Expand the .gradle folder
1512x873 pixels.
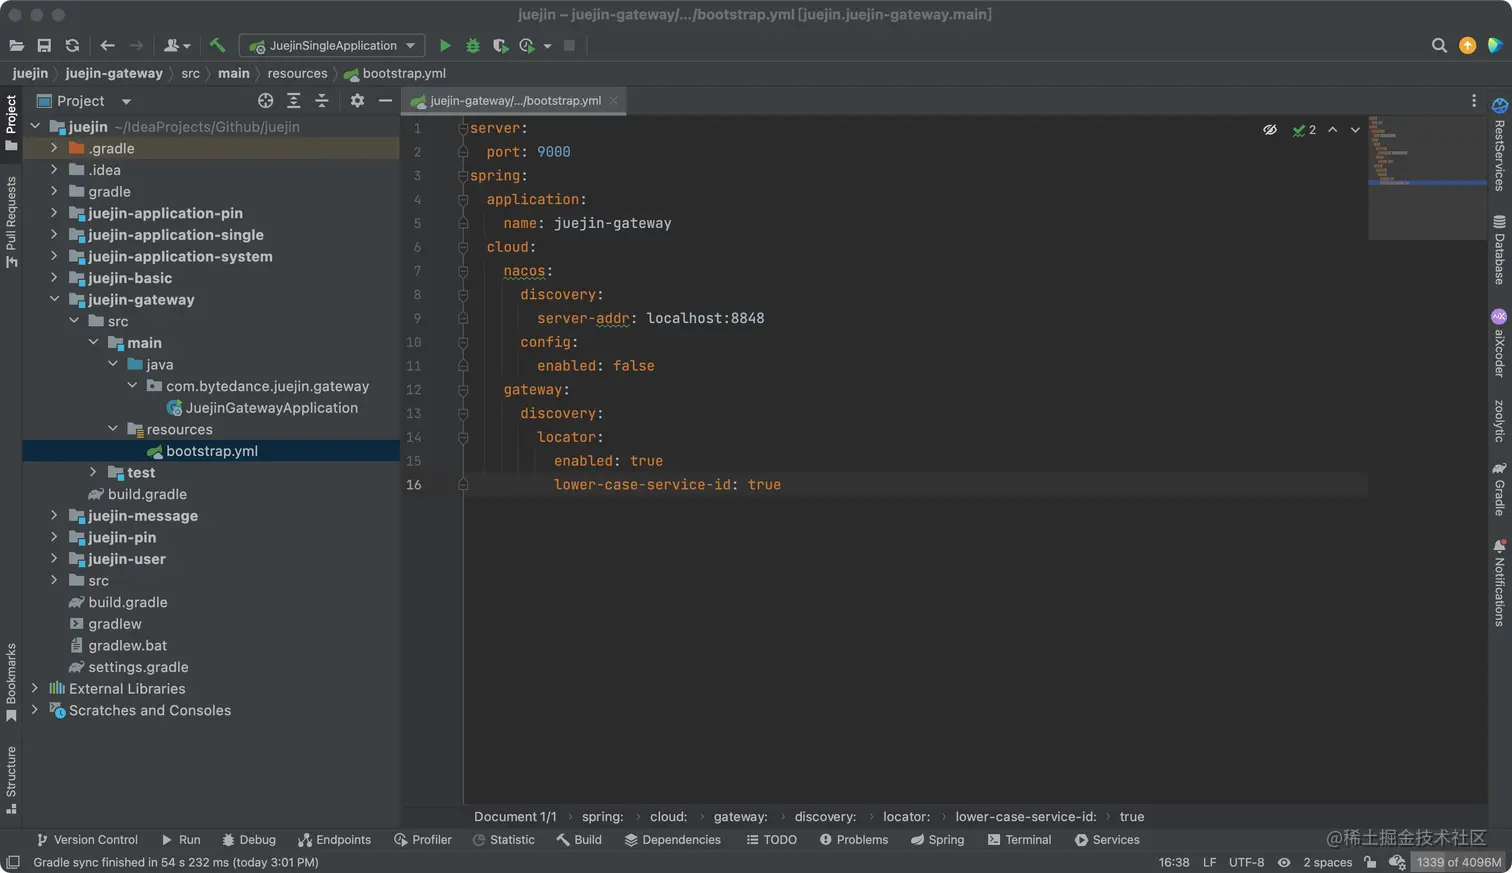(x=54, y=148)
